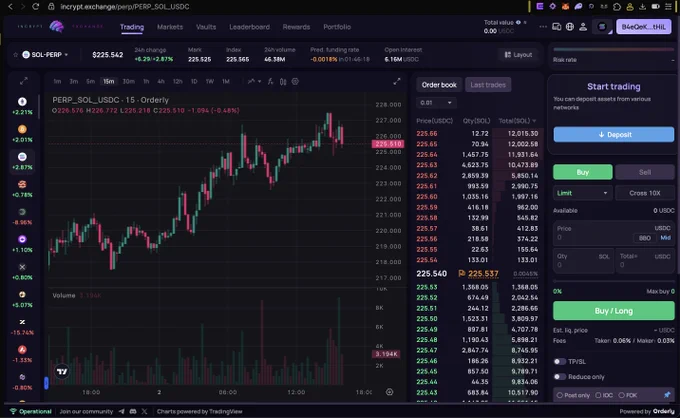The width and height of the screenshot is (680, 418).
Task: Open the chart indicators (fx) menu
Action: coord(270,82)
